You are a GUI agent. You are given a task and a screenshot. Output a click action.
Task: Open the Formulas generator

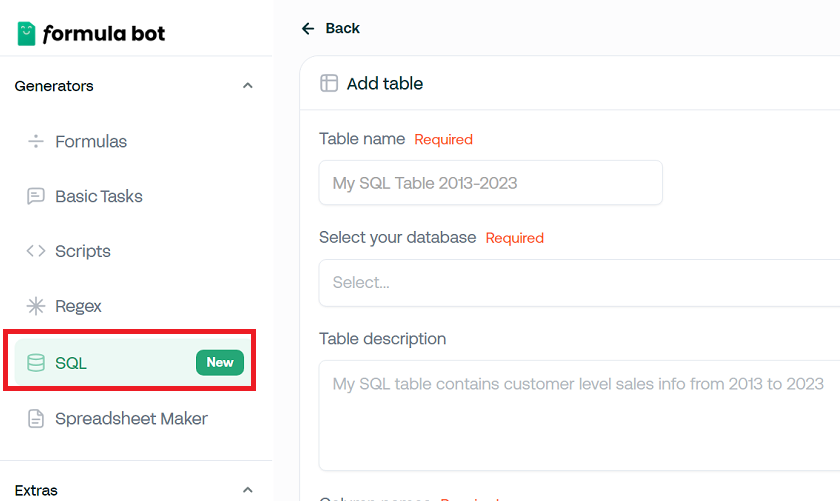point(91,141)
